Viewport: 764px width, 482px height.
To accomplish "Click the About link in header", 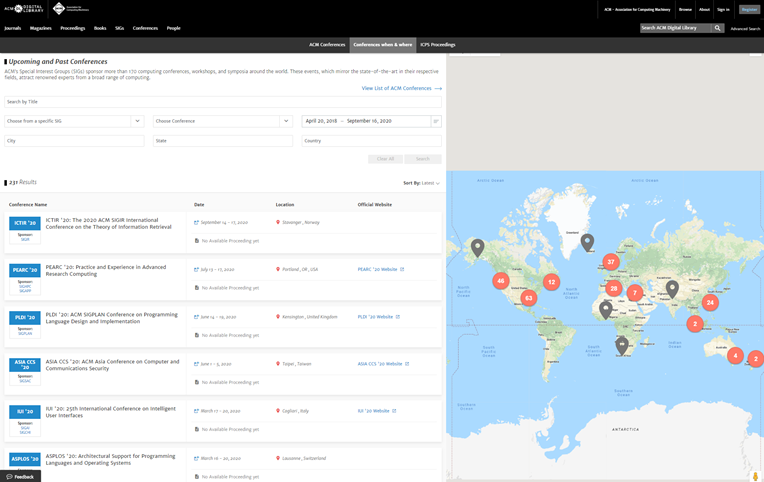I will tap(704, 9).
